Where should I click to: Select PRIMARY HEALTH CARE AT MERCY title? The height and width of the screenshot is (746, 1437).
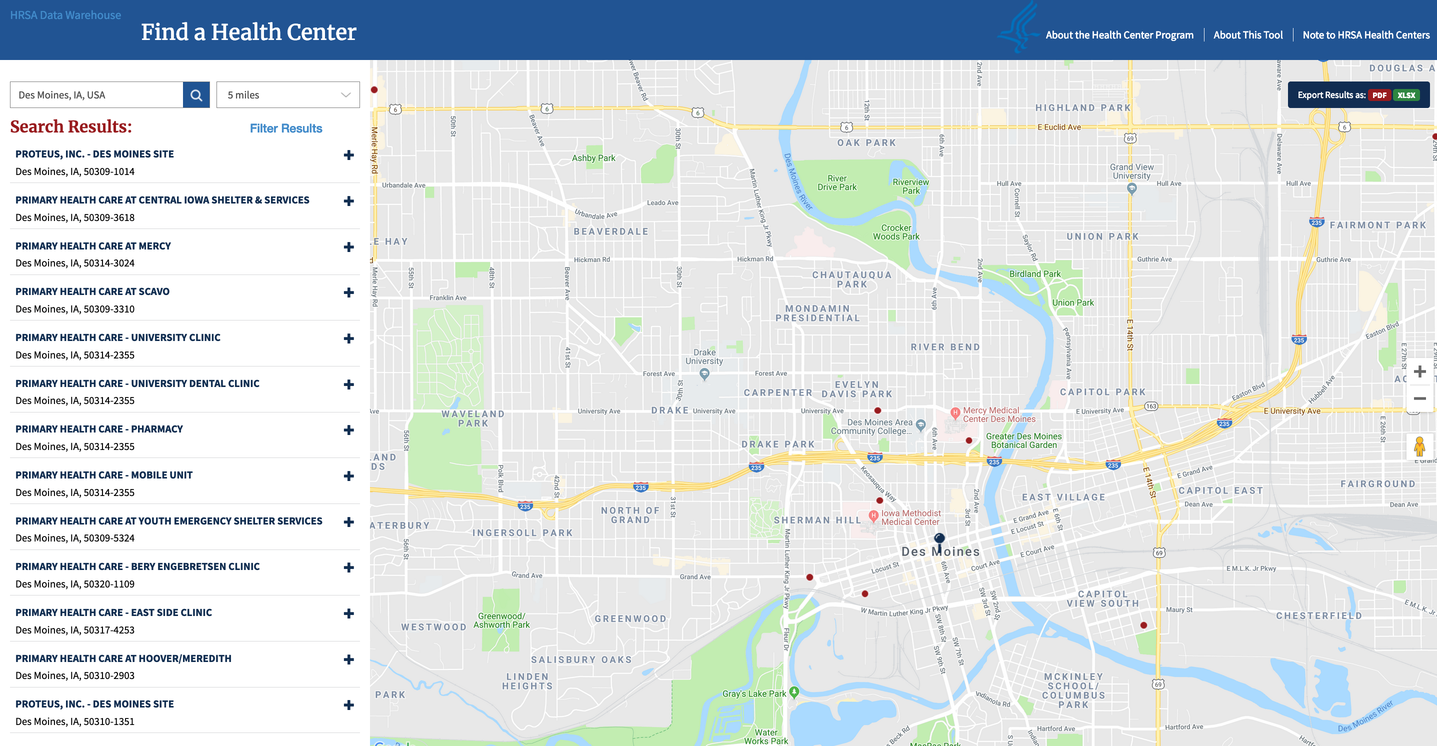click(93, 246)
